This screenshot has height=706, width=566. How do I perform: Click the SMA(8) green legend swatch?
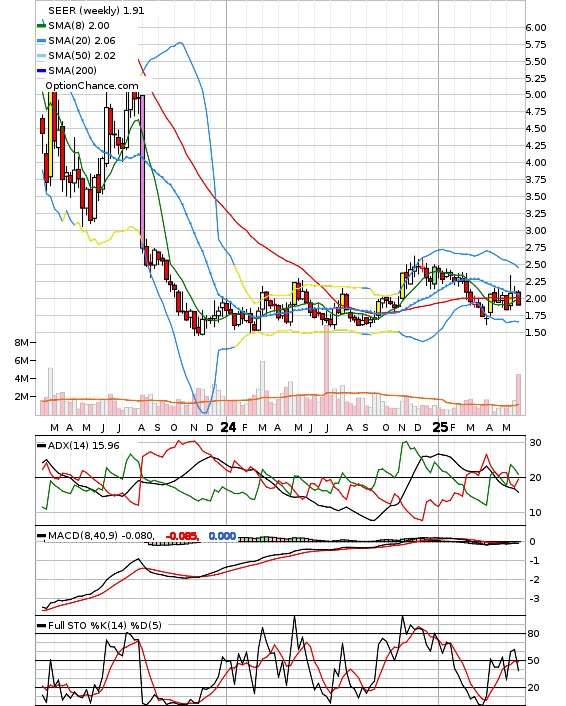pos(41,26)
